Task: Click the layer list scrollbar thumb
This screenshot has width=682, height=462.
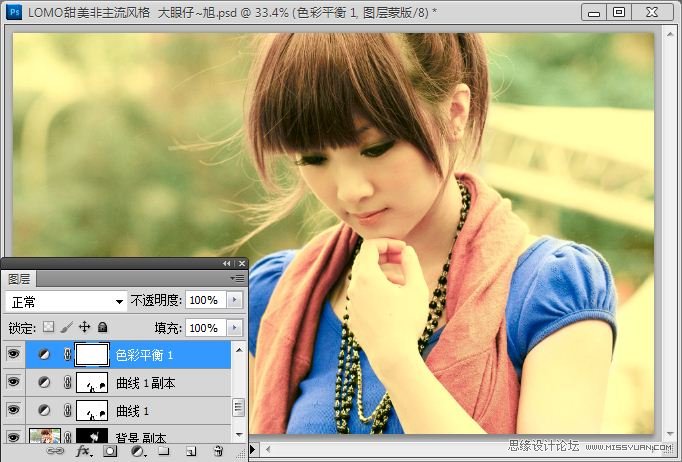Action: [x=238, y=408]
